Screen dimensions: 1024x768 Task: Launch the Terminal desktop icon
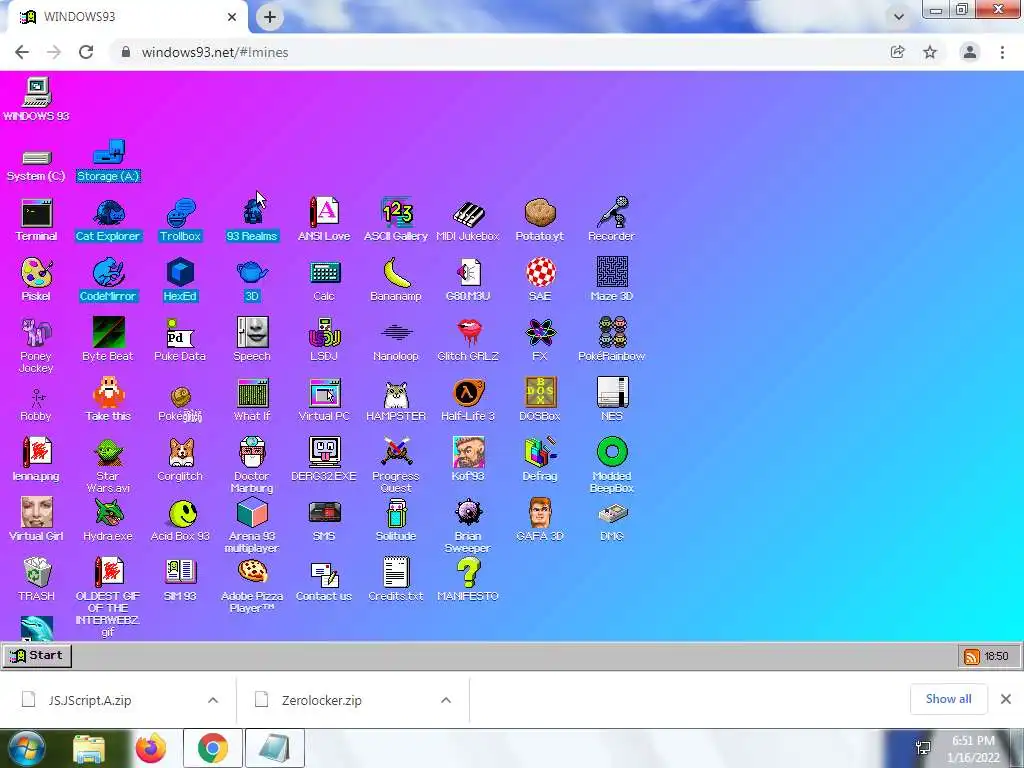[x=37, y=213]
